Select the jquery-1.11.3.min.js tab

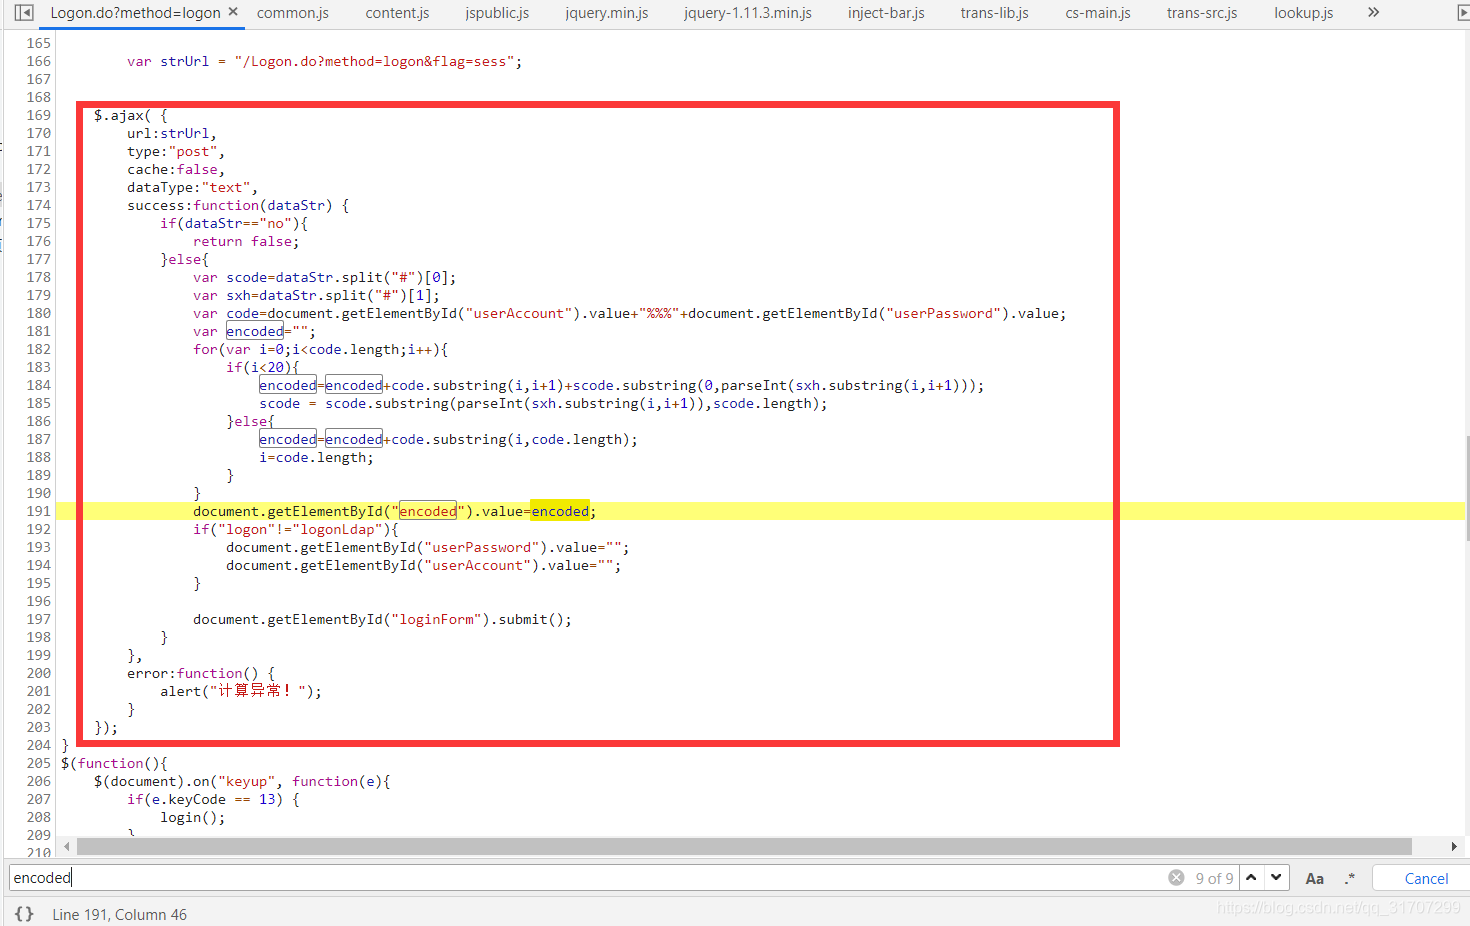pyautogui.click(x=748, y=13)
